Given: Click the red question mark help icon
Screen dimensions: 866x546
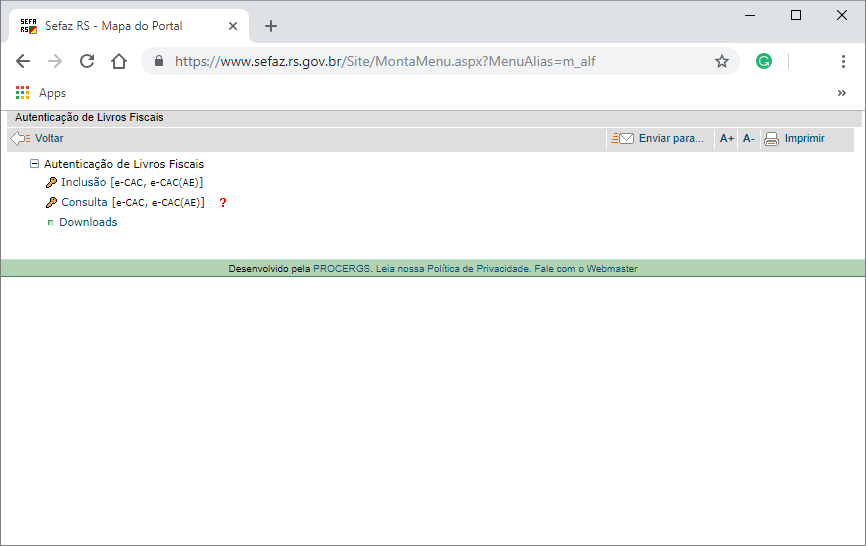Looking at the screenshot, I should [223, 203].
